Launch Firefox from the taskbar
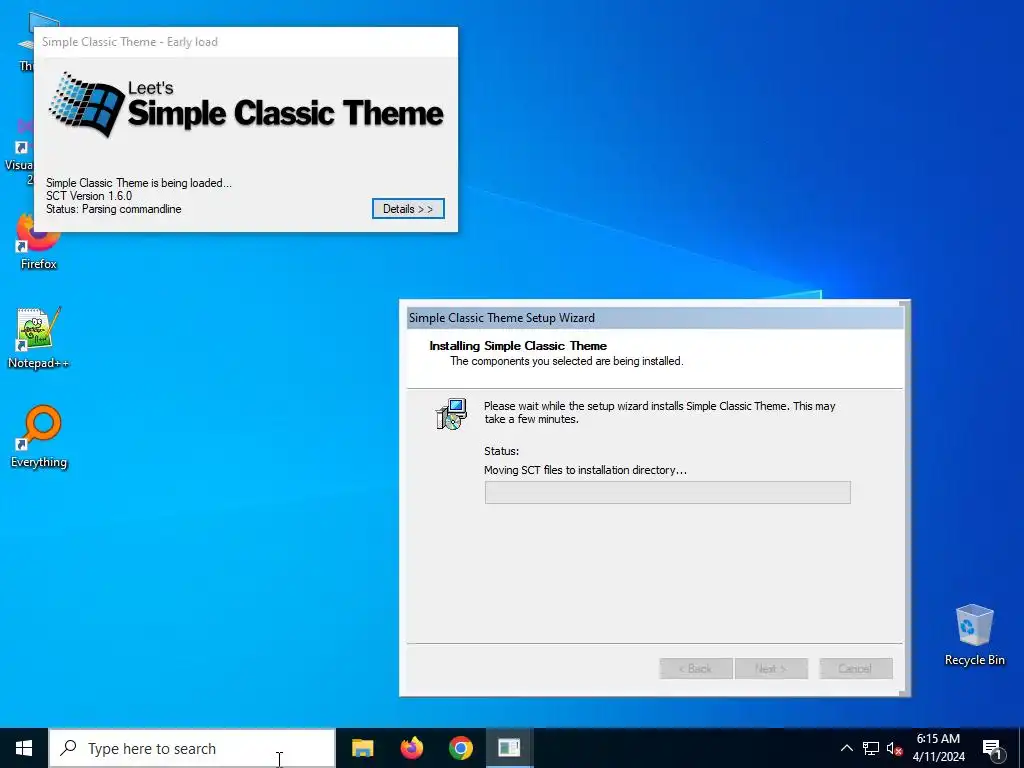 click(x=411, y=748)
